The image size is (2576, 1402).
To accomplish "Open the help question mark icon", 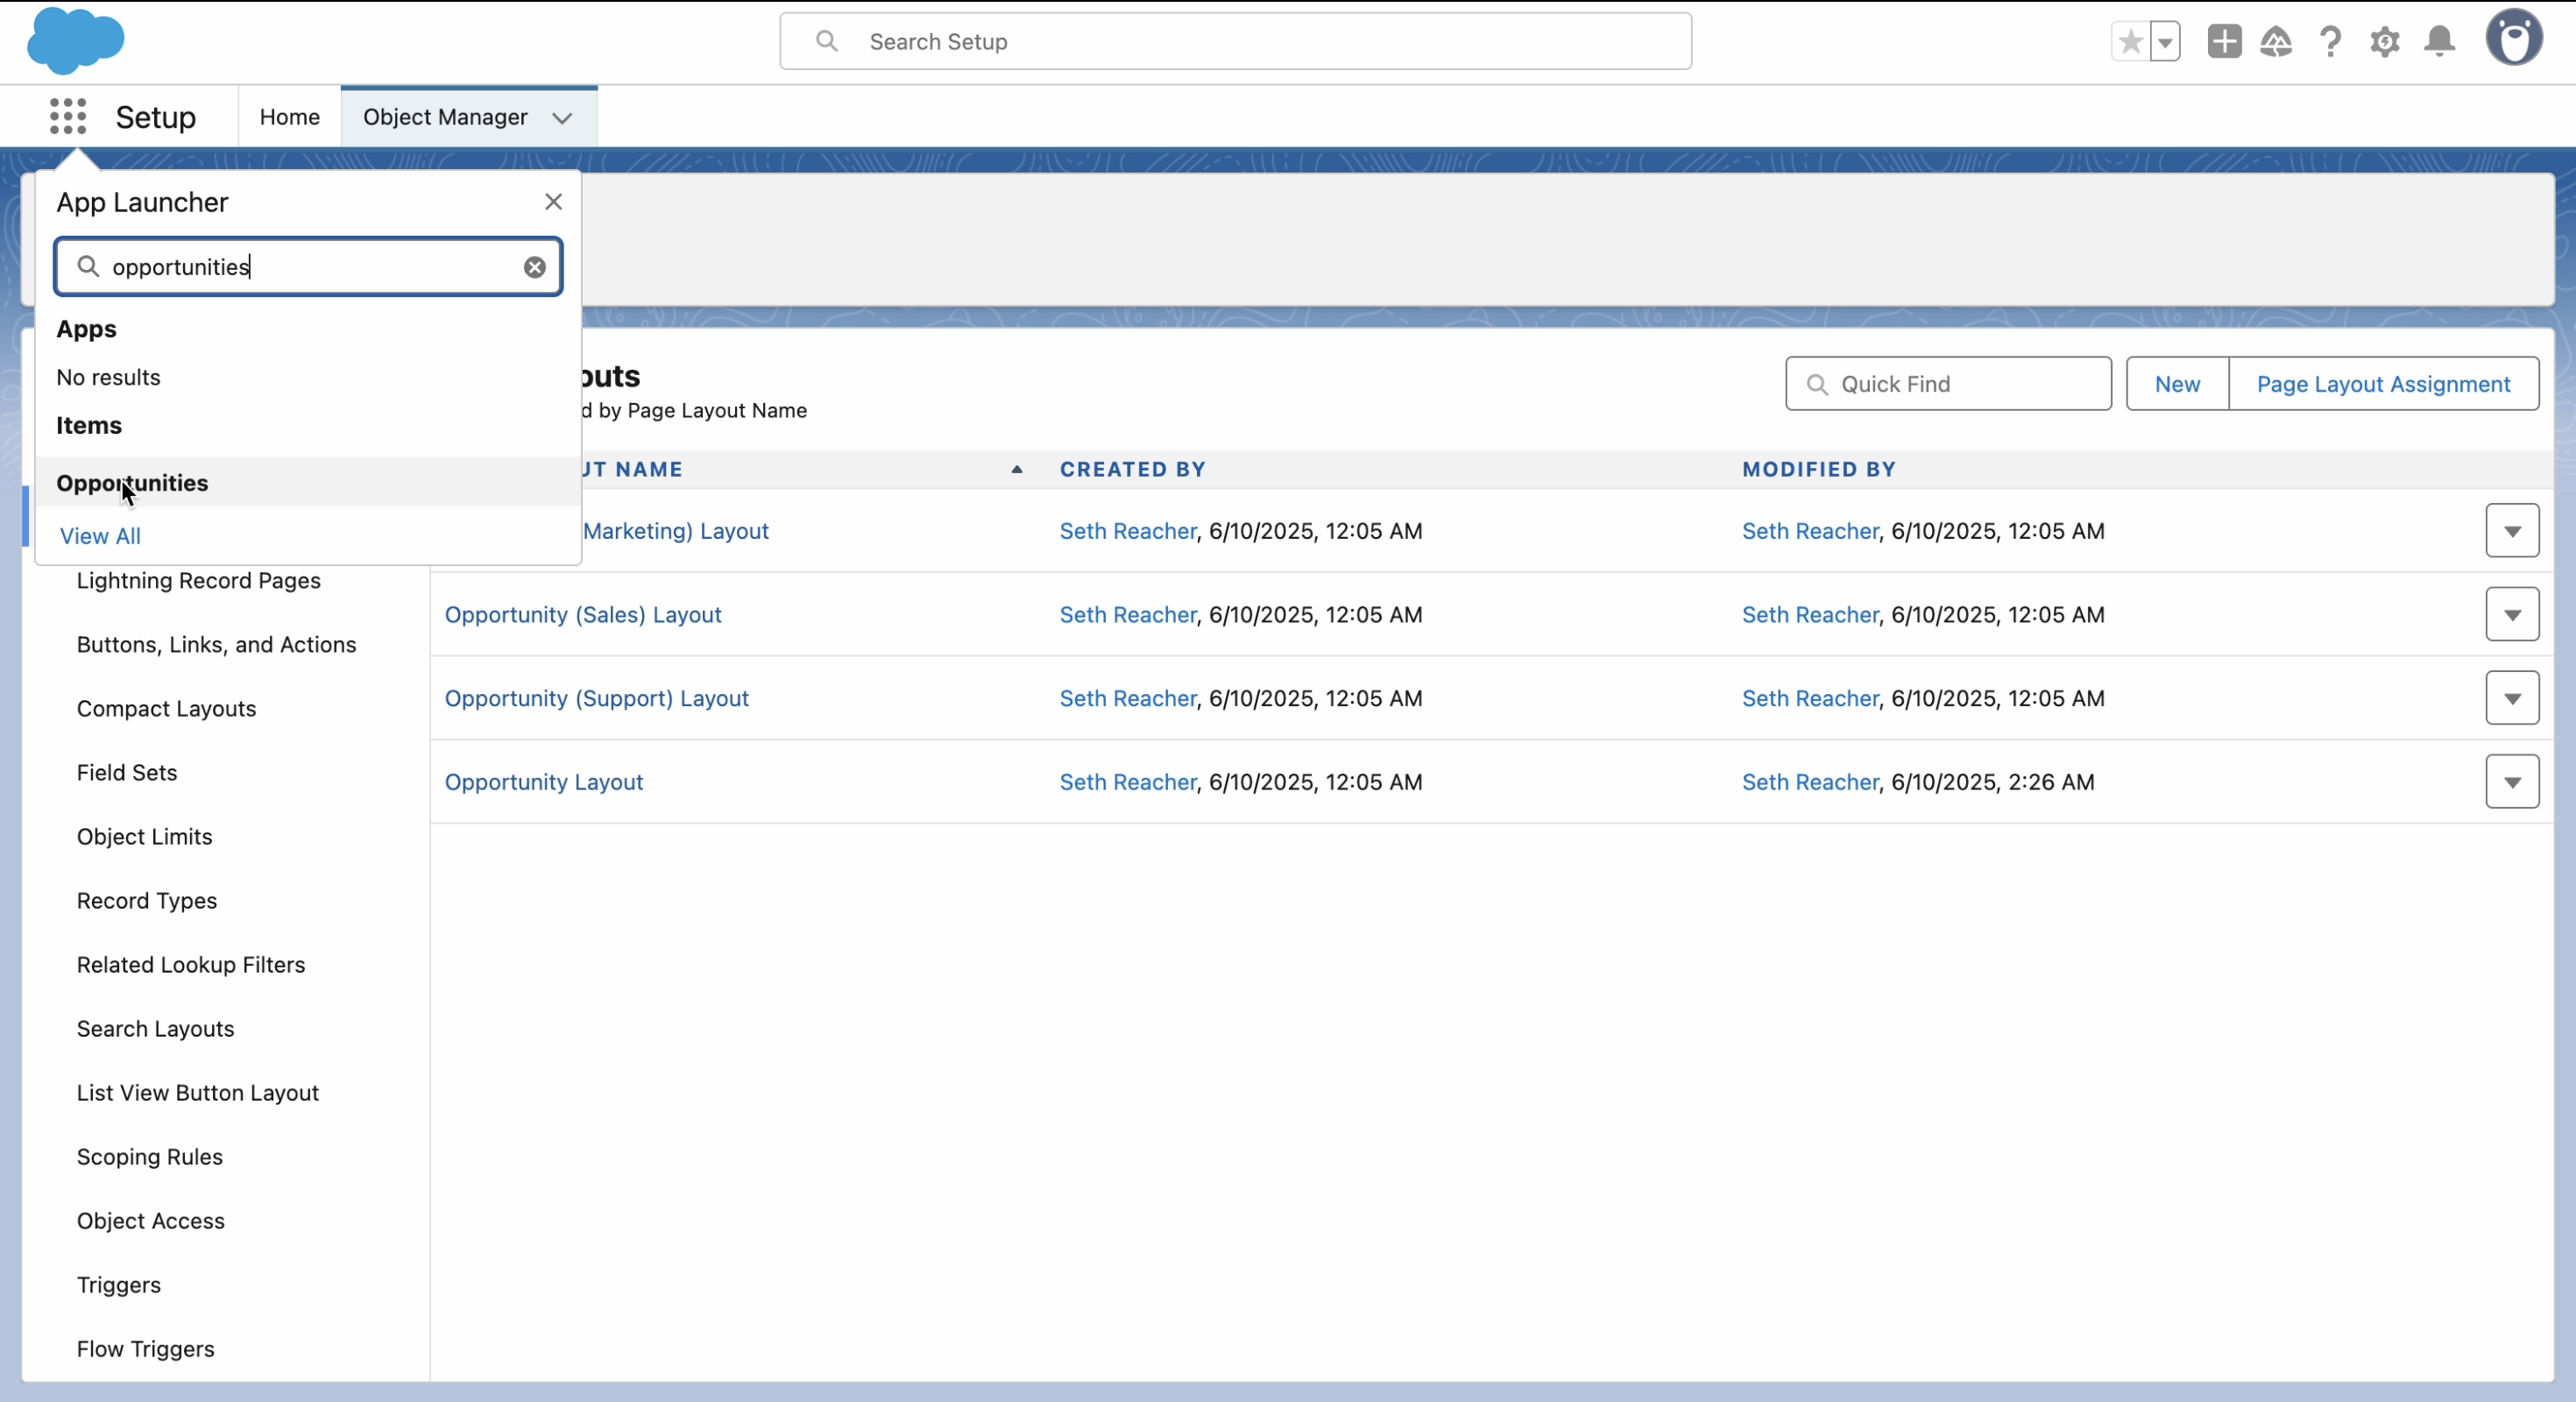I will pos(2331,42).
